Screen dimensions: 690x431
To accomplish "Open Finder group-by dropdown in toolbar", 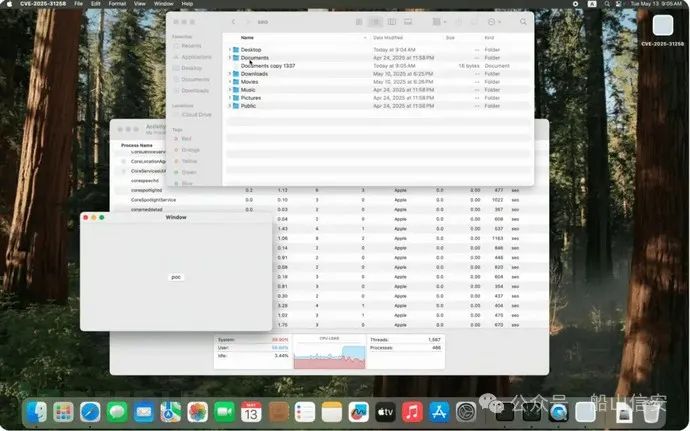I will [439, 22].
